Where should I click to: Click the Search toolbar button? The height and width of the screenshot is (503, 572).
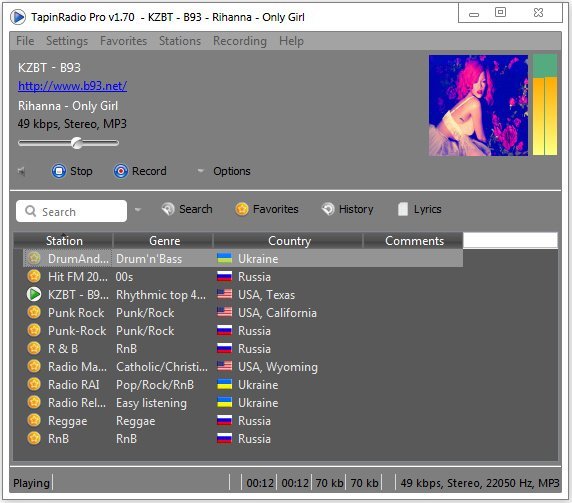pyautogui.click(x=187, y=209)
